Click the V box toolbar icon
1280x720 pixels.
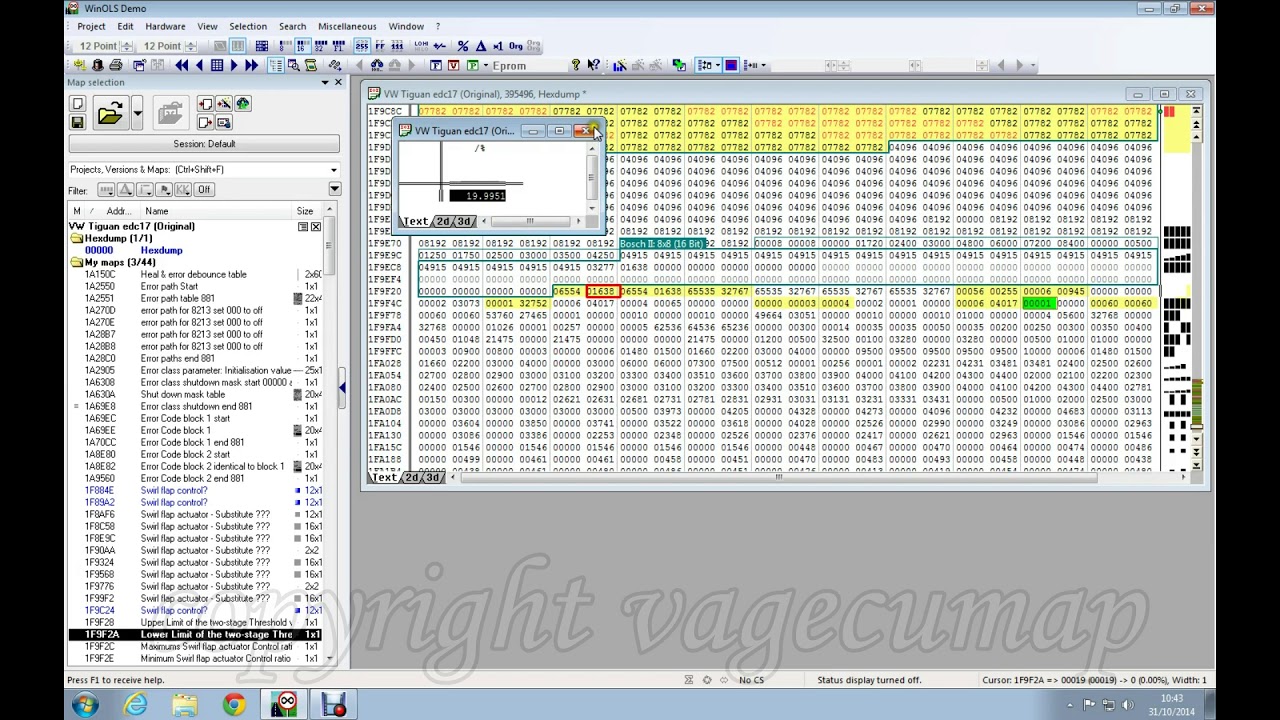click(453, 65)
